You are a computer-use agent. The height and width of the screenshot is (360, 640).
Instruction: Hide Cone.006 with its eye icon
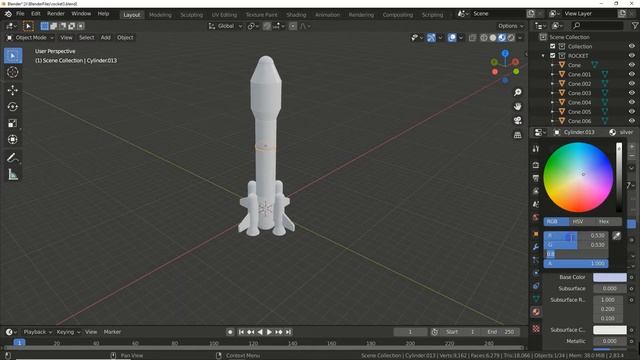[x=631, y=121]
